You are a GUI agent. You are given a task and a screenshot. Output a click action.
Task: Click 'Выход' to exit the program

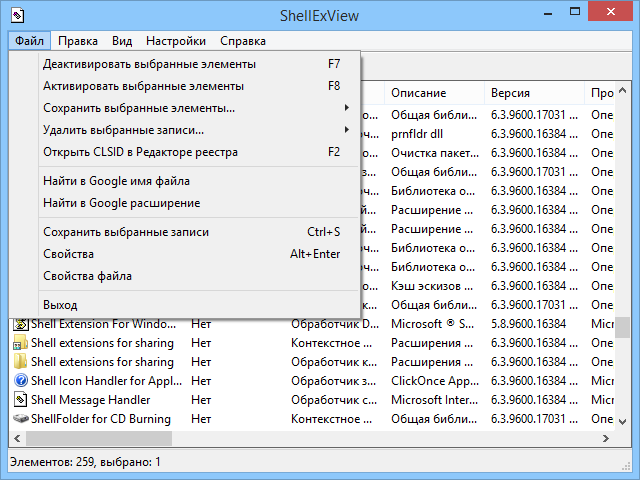click(60, 305)
